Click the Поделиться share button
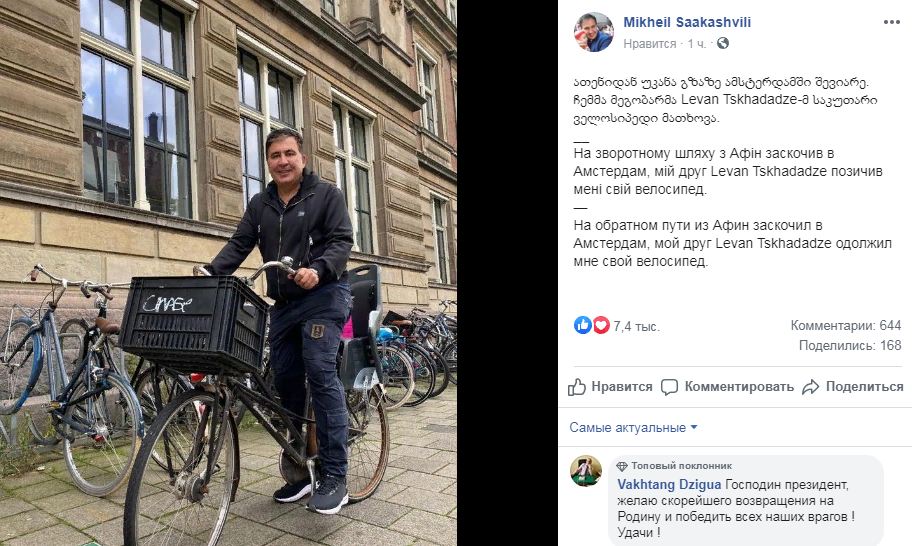 tap(853, 387)
